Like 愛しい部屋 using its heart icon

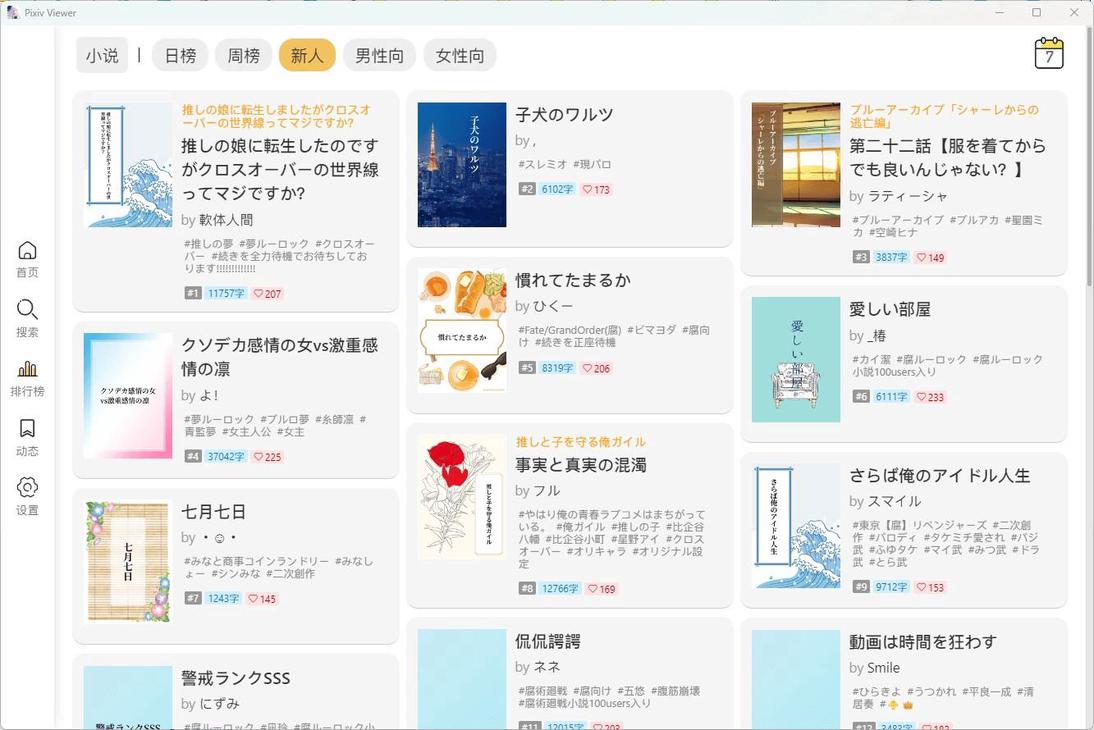[920, 397]
